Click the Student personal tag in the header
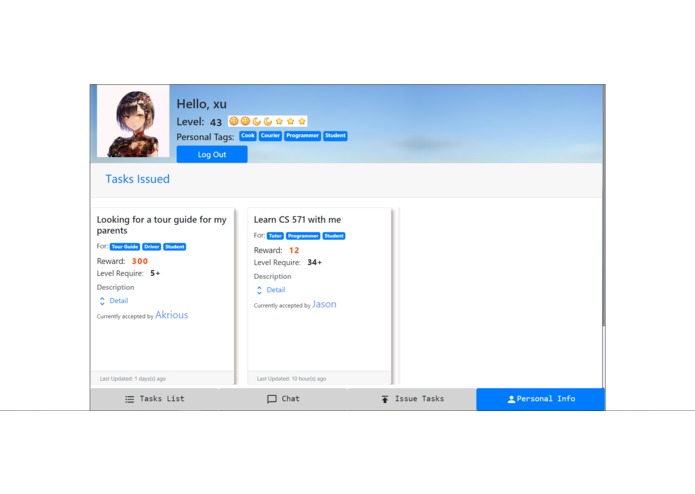The width and height of the screenshot is (695, 494). coord(335,136)
